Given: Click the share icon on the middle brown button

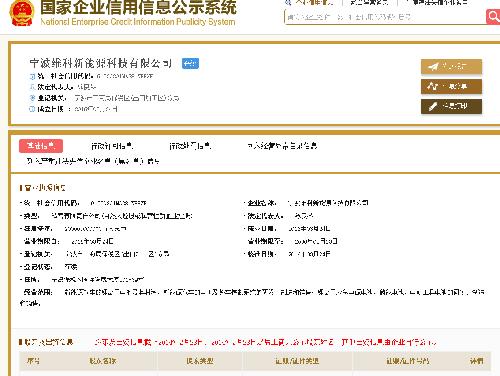Looking at the screenshot, I should point(432,87).
